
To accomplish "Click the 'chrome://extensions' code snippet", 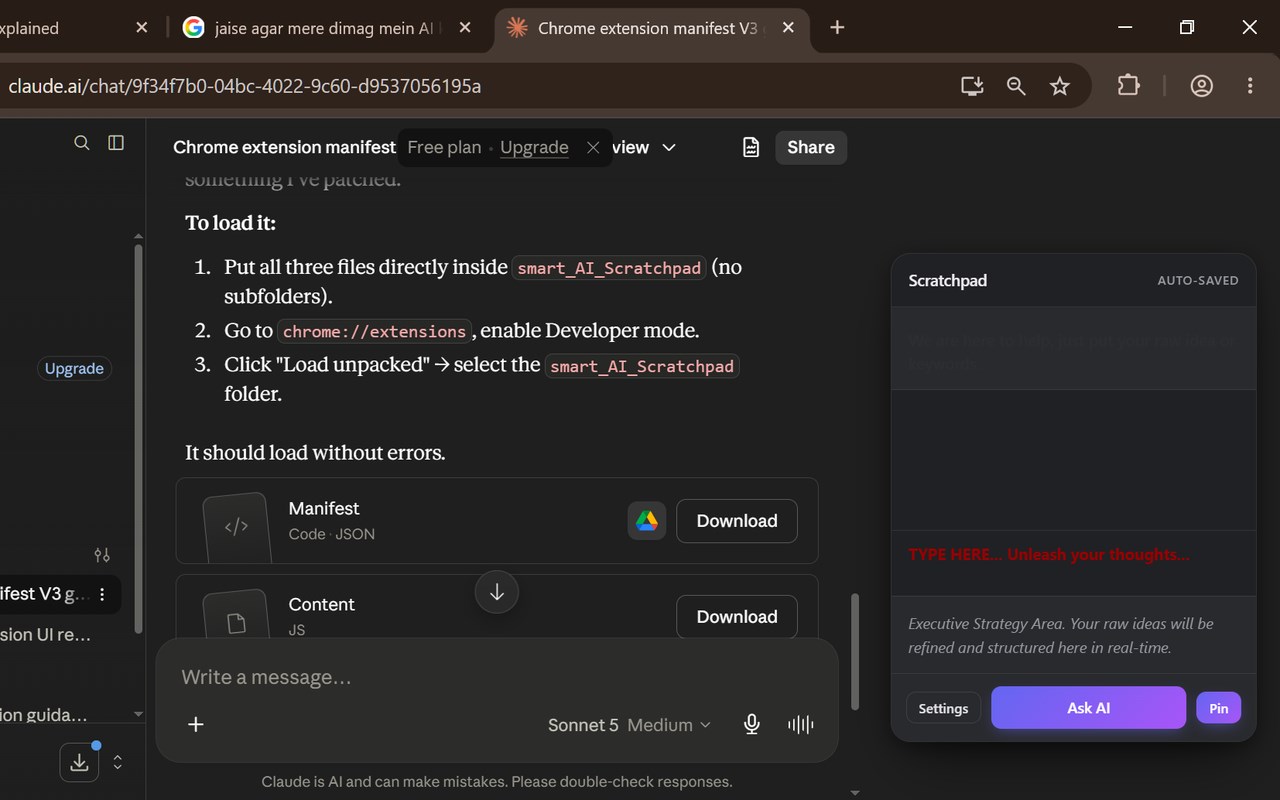I will point(374,331).
